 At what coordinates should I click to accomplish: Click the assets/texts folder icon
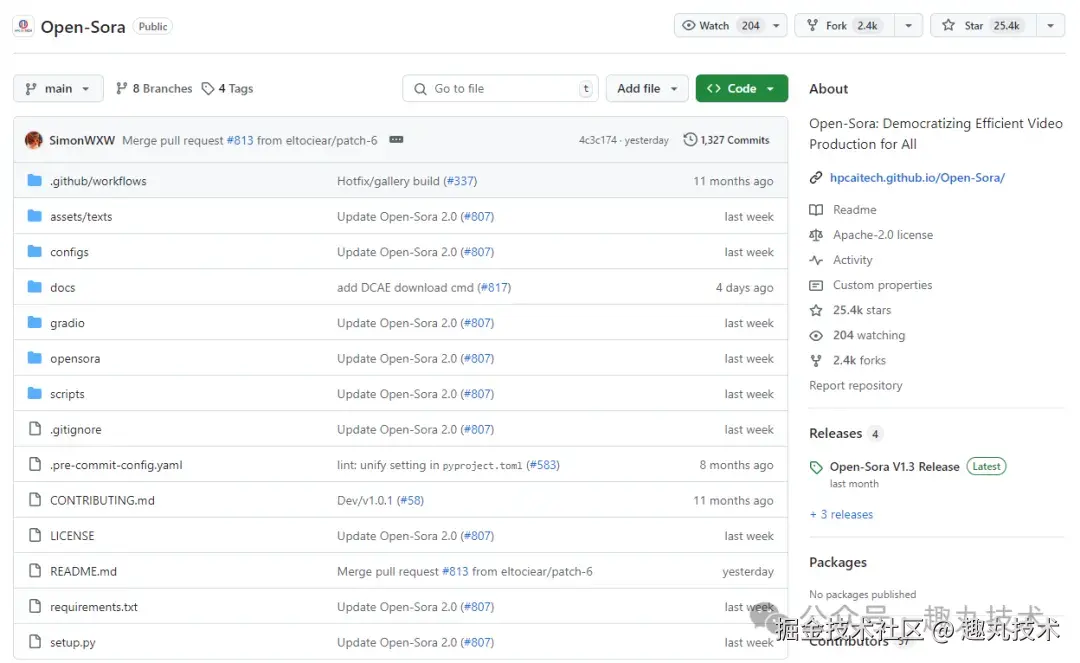(34, 216)
